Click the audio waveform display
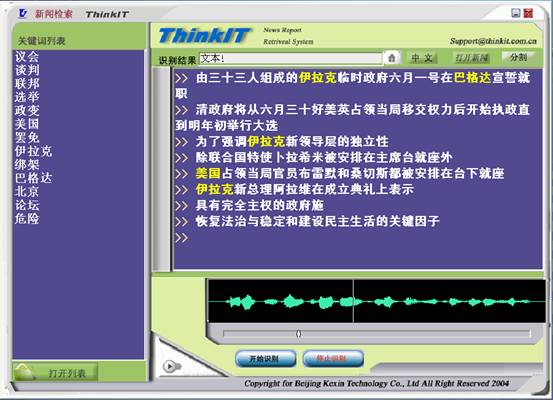This screenshot has height=400, width=553. [x=377, y=301]
